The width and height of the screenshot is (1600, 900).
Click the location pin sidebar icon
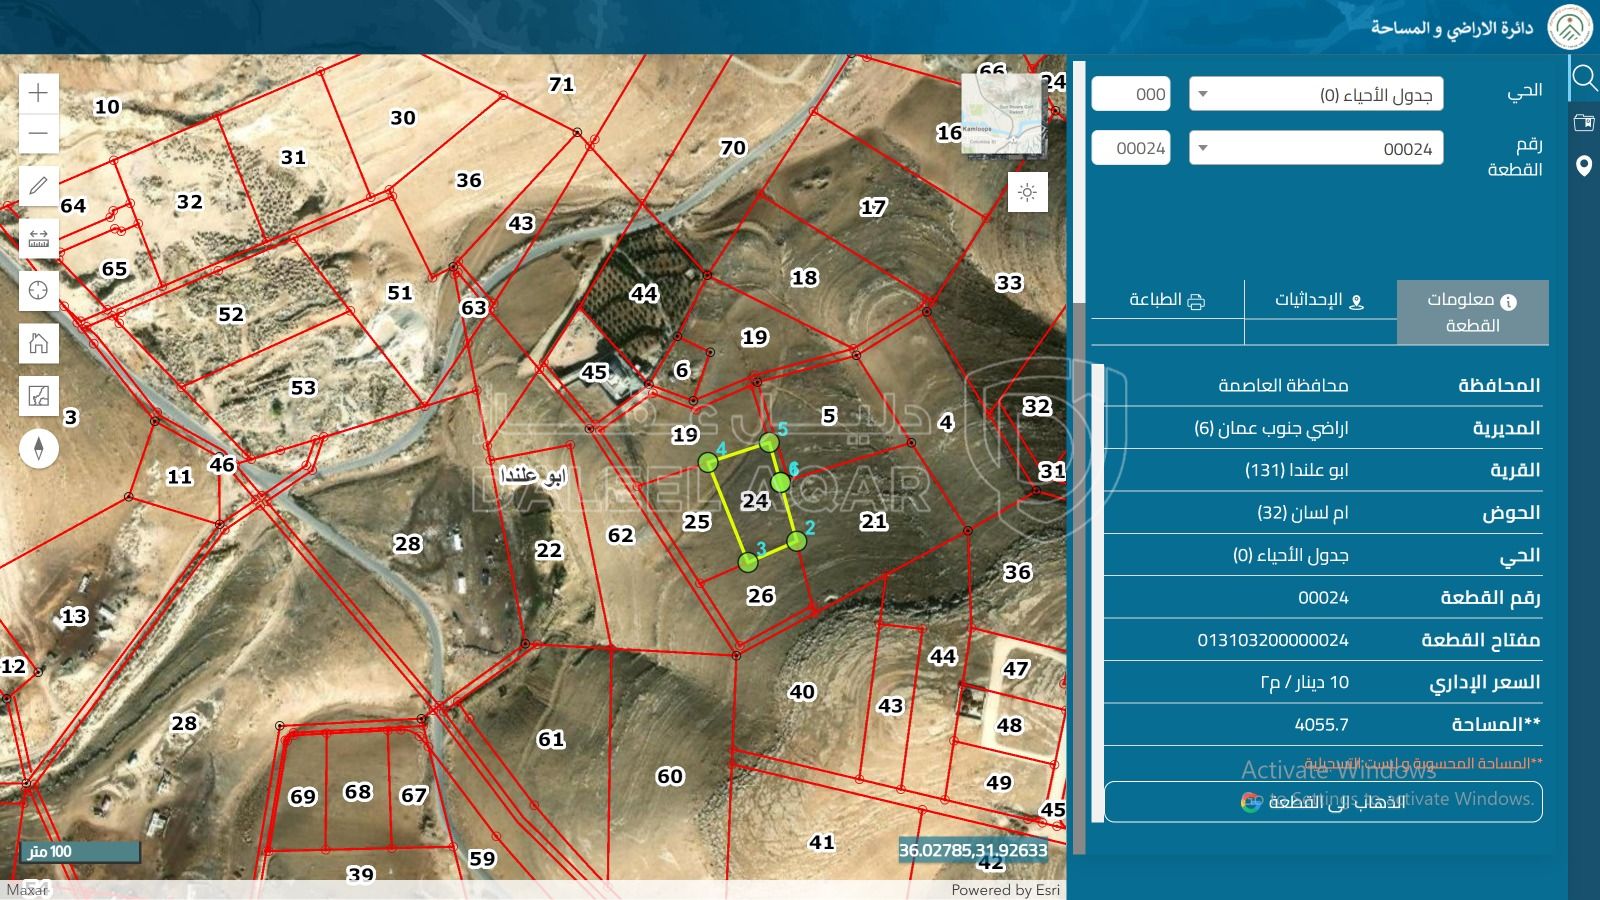click(1584, 166)
